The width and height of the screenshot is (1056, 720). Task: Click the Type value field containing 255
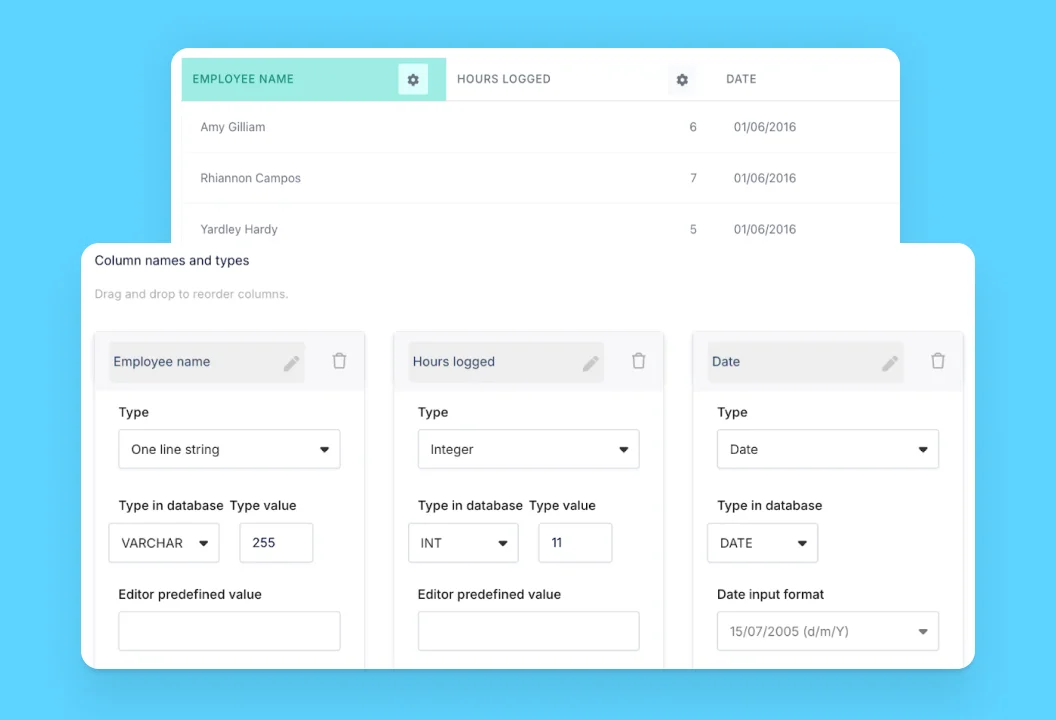(276, 543)
